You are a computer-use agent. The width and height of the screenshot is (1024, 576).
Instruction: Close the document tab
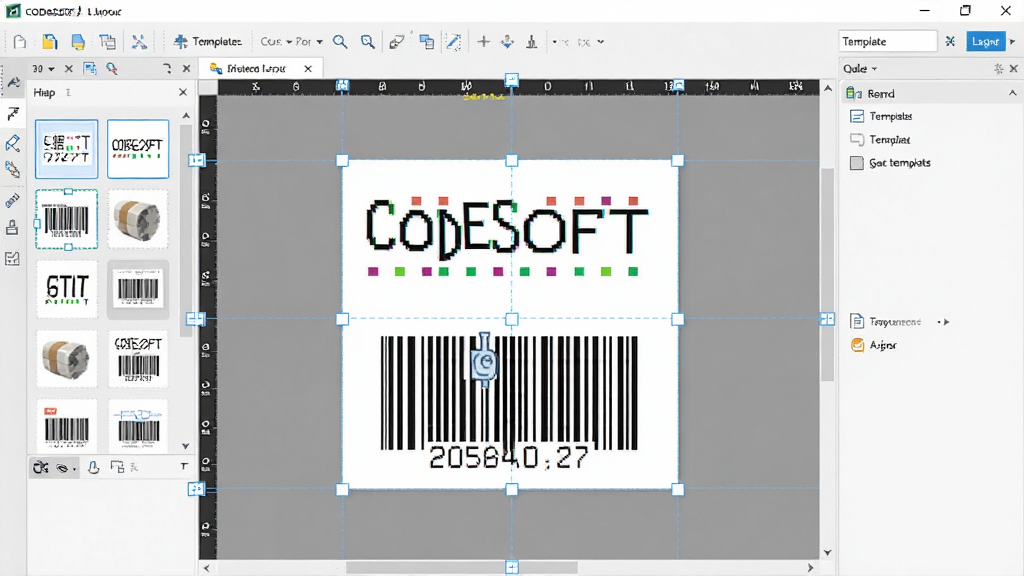click(308, 69)
